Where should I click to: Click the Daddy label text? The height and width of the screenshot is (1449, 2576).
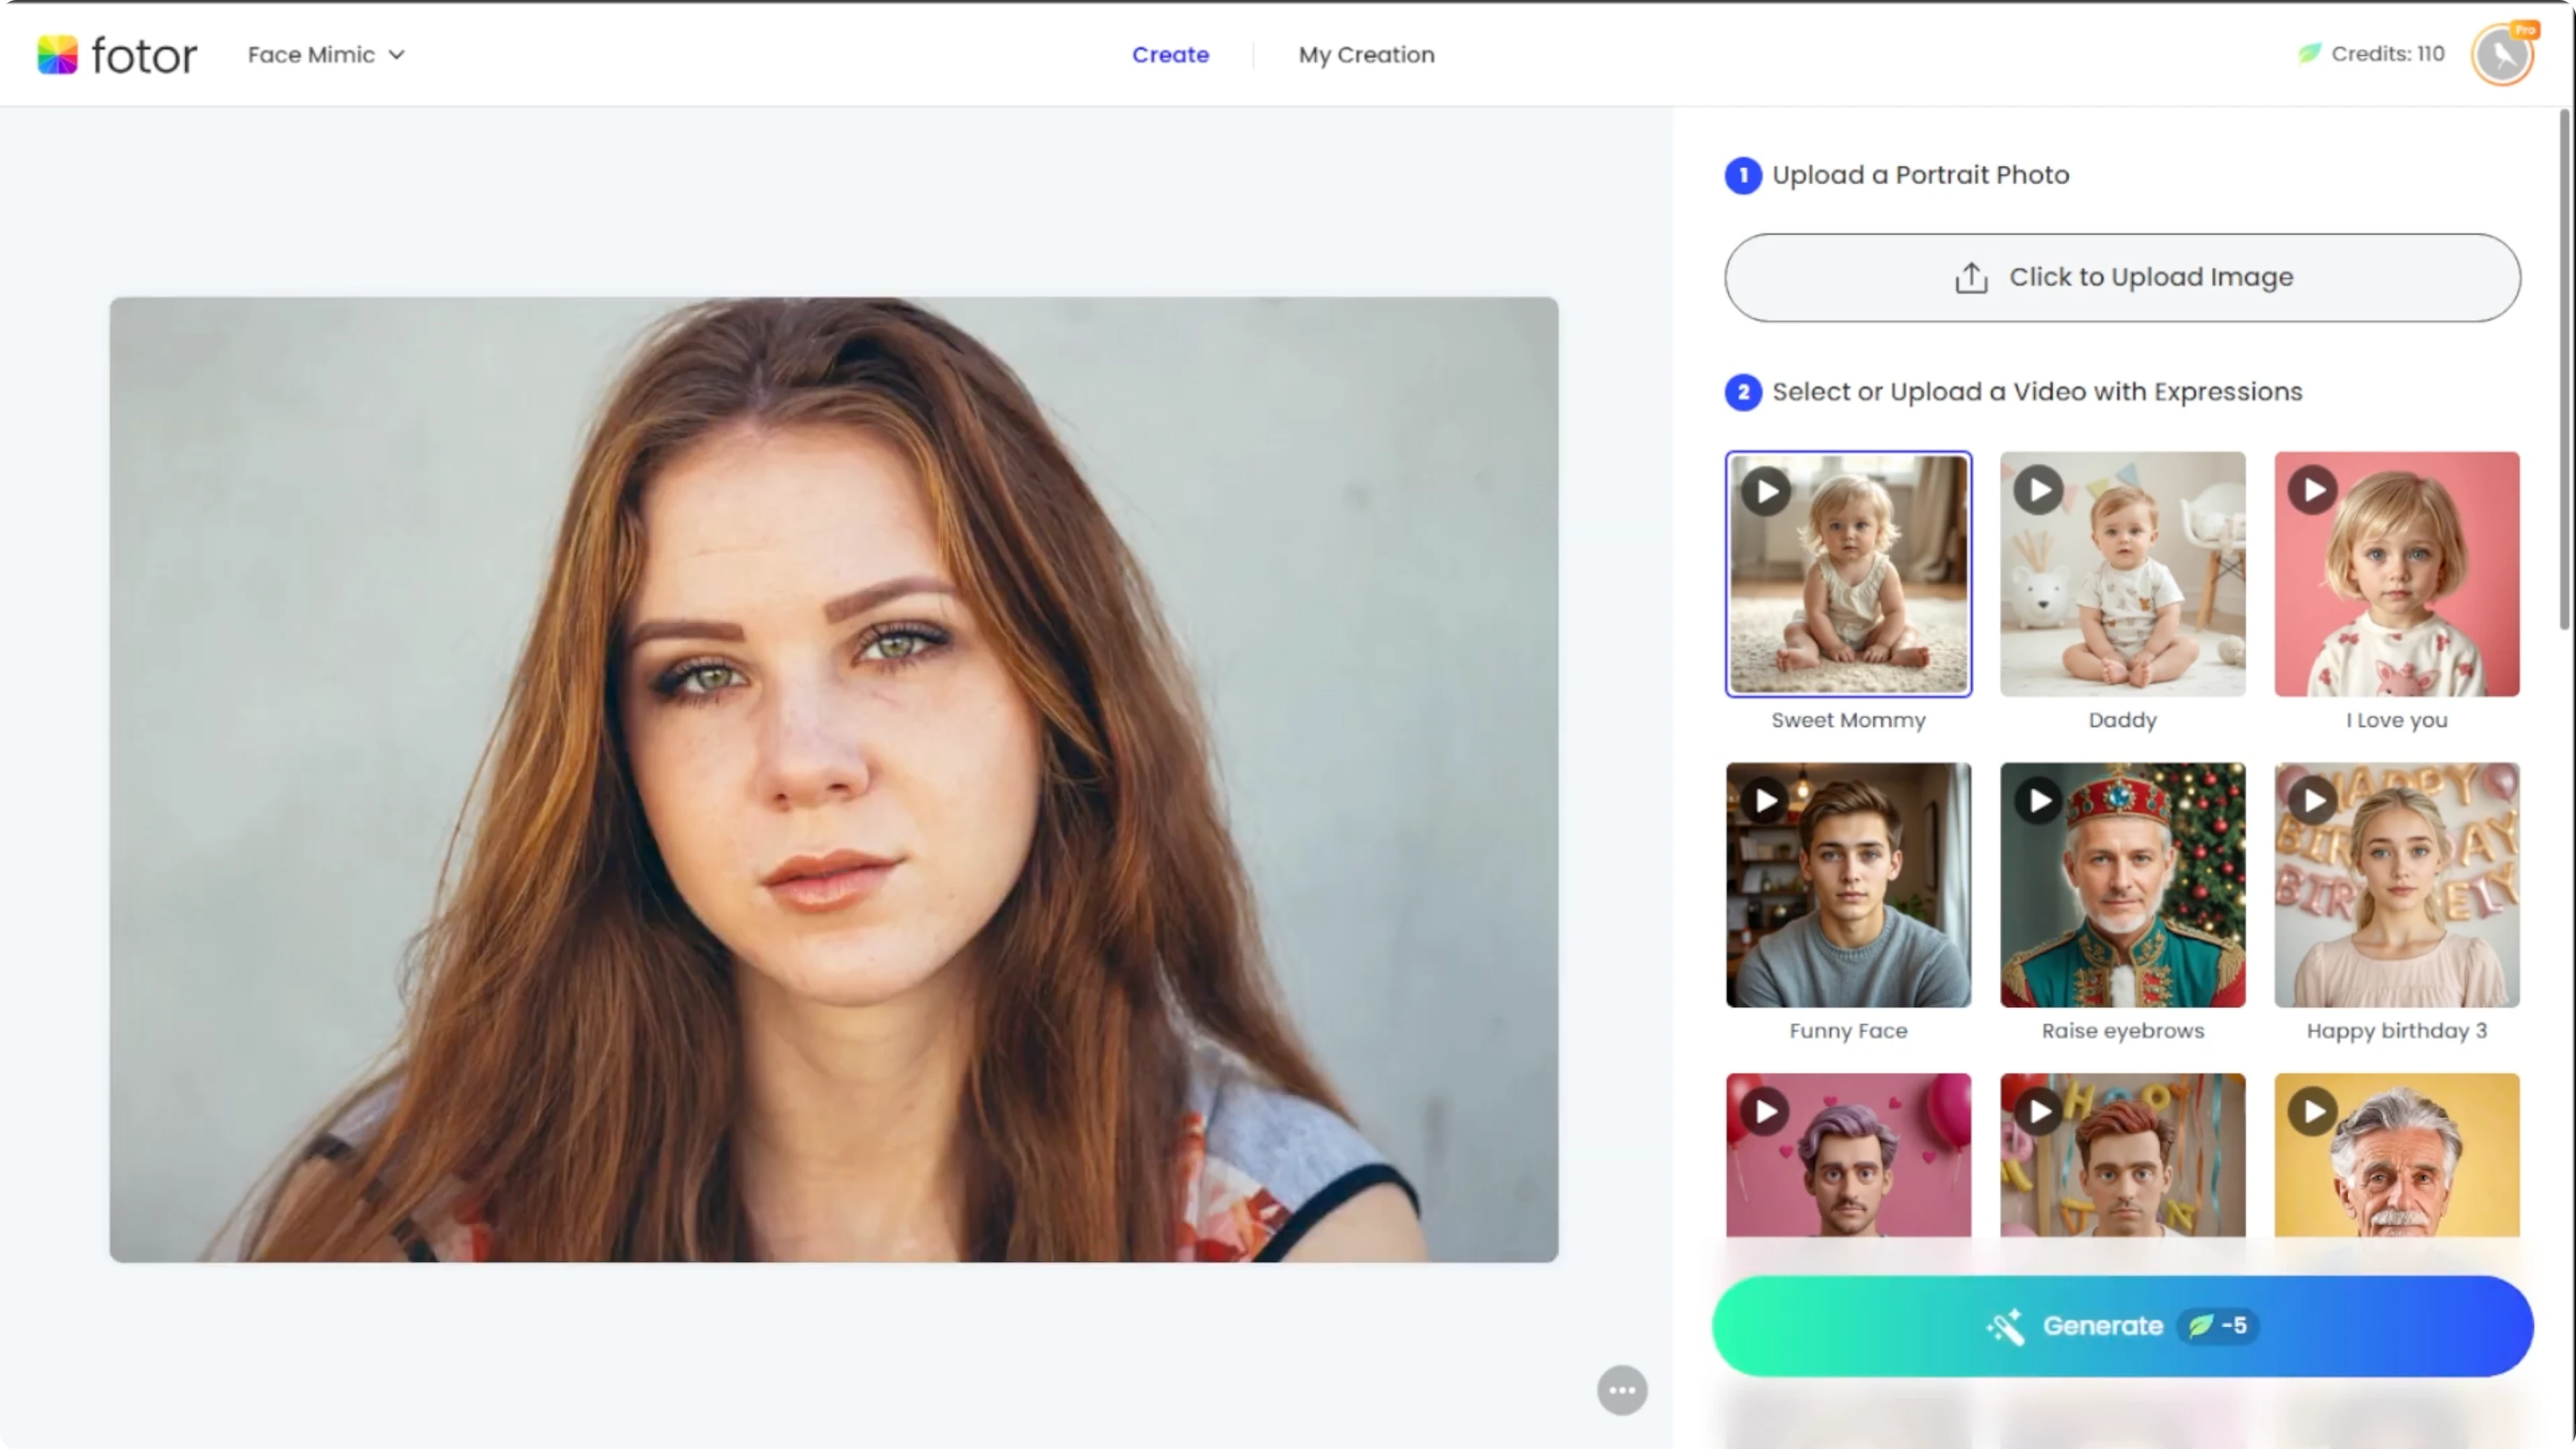coord(2122,720)
